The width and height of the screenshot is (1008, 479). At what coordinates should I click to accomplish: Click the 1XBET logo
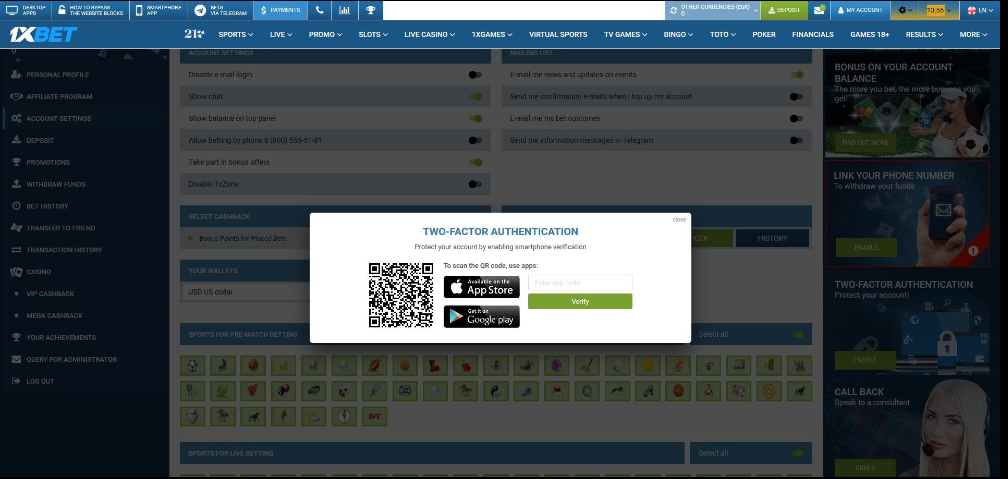click(43, 35)
